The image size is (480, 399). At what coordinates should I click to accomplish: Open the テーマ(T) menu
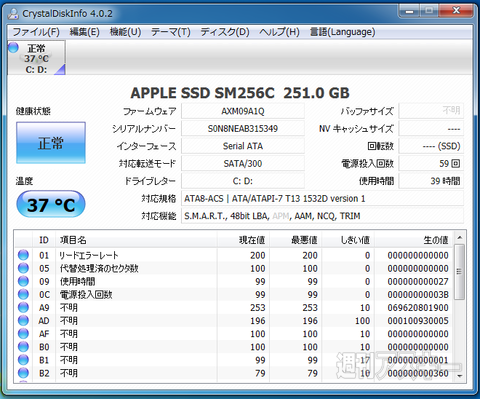[x=171, y=32]
